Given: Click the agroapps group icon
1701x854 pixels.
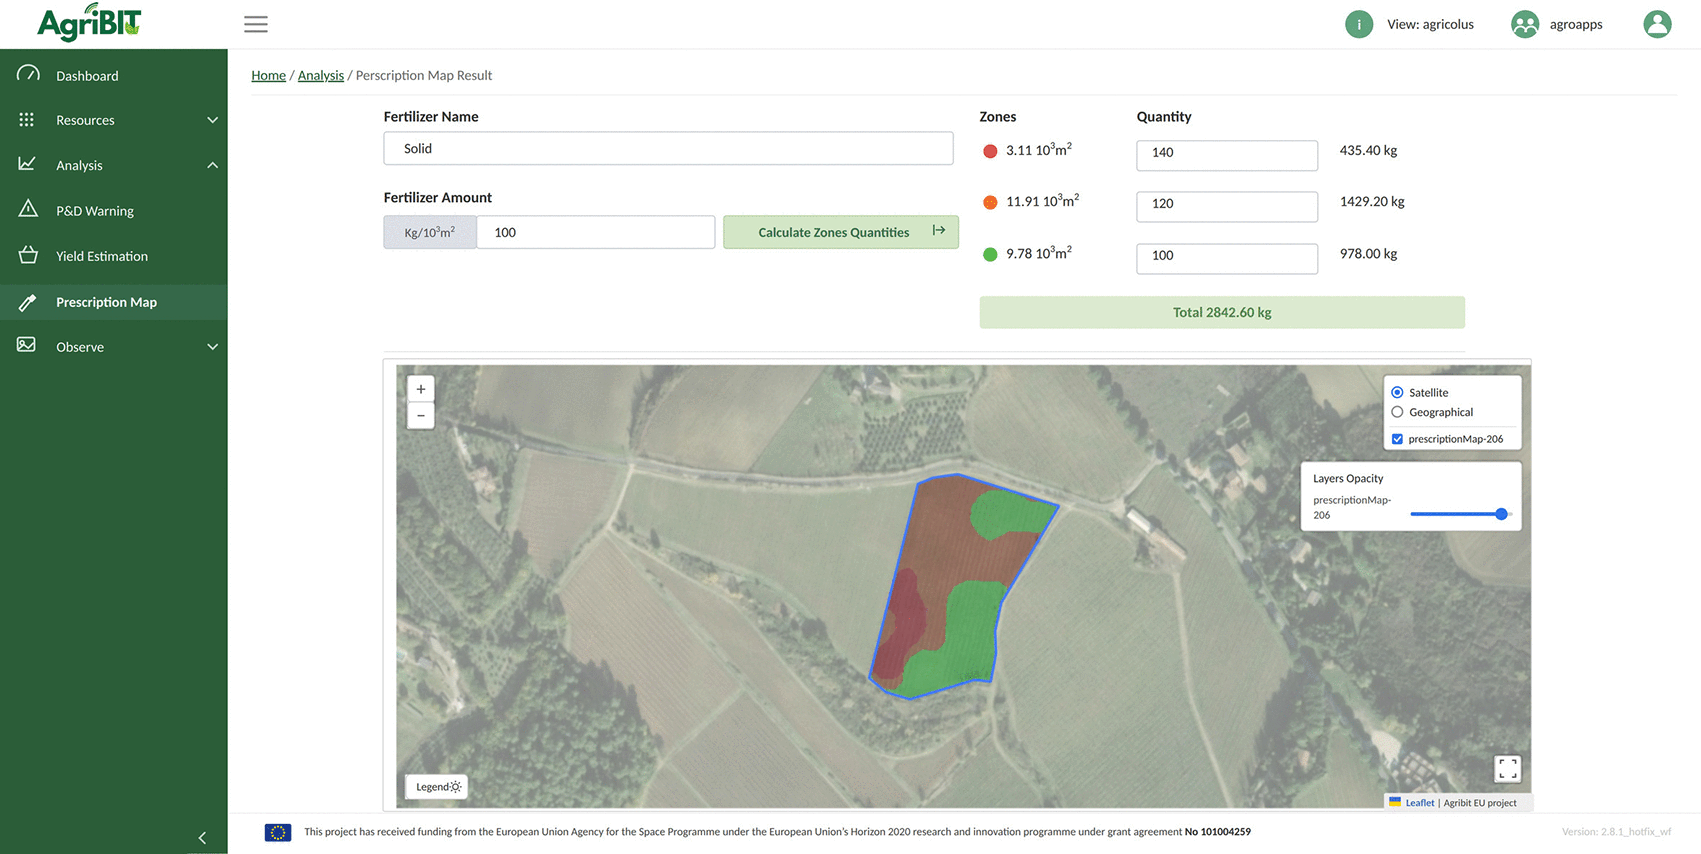Looking at the screenshot, I should click(1525, 24).
